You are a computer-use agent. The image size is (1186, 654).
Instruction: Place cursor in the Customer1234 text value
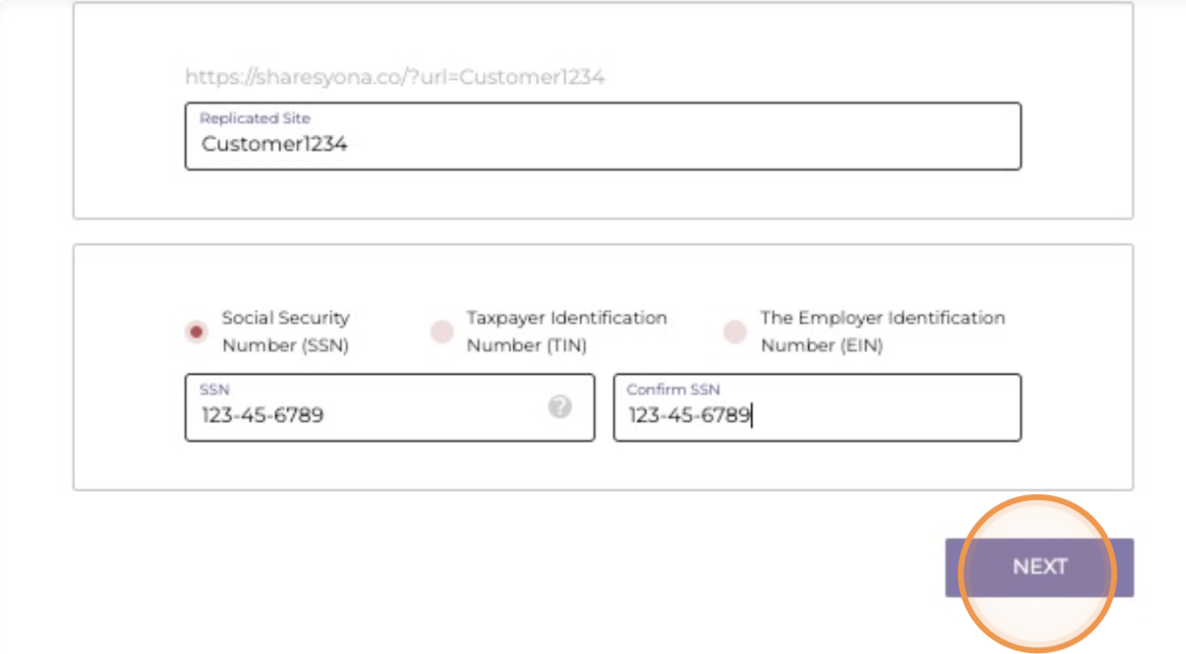coord(274,144)
